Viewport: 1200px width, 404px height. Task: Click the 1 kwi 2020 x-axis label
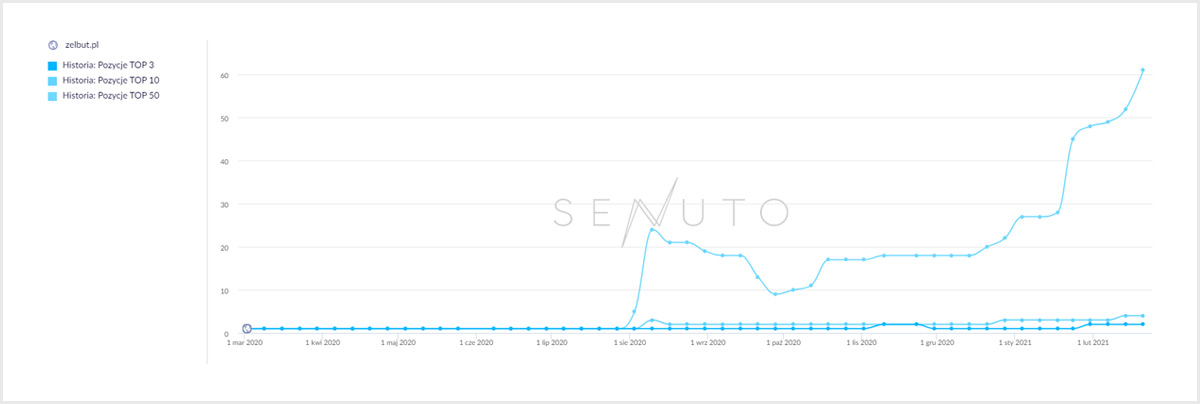324,342
